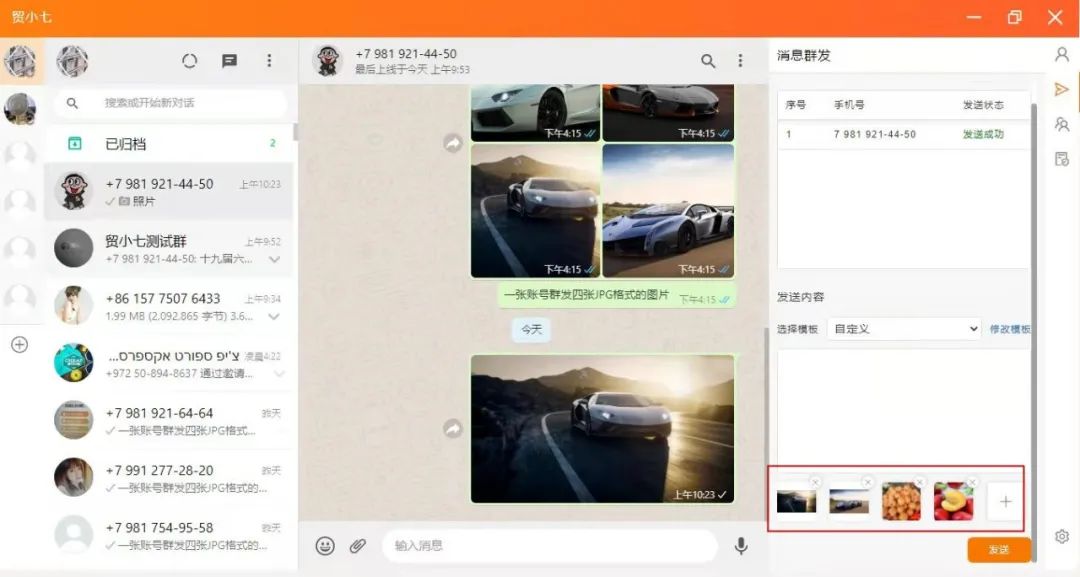Open album photo of car on mountain road
This screenshot has width=1080, height=577.
tap(535, 211)
